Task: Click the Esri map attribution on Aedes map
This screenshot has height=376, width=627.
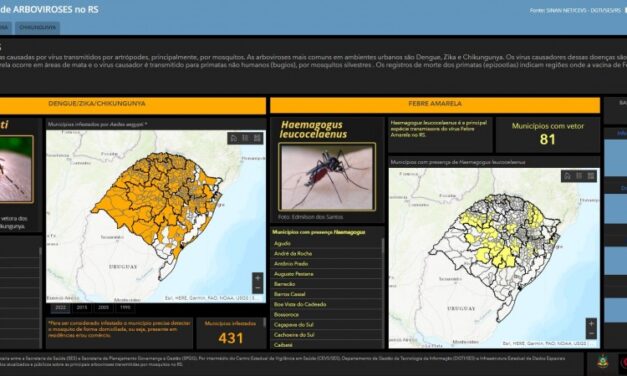Action: click(x=212, y=298)
